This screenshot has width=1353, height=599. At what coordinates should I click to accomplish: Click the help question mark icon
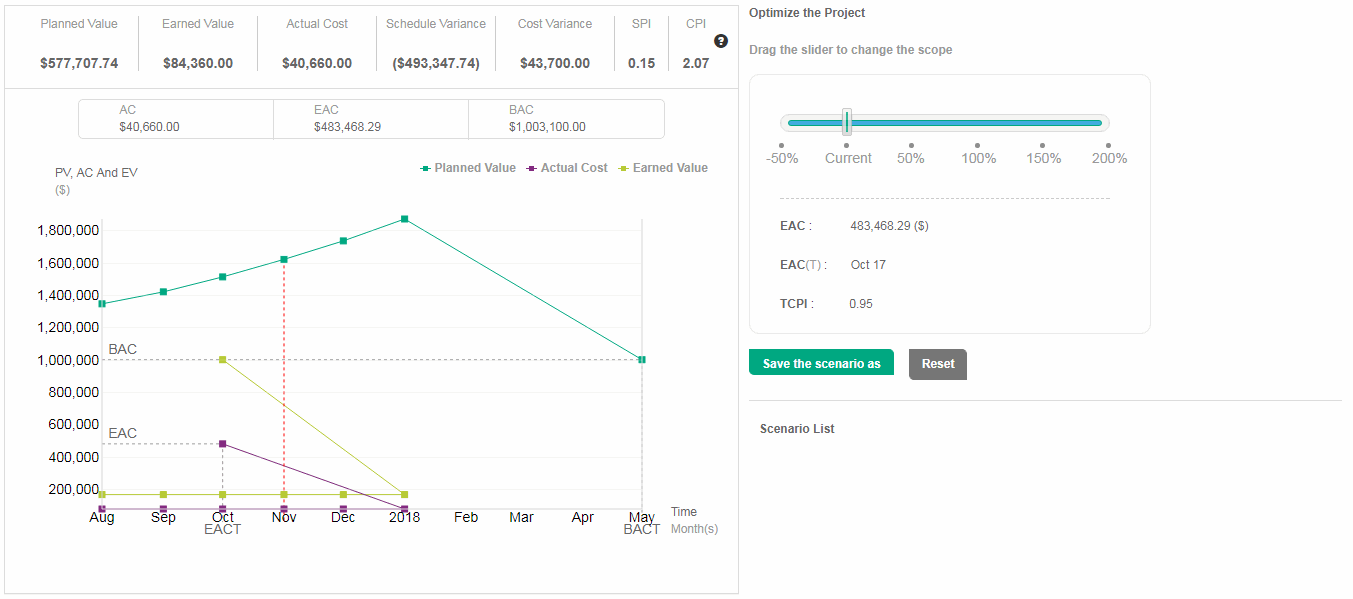pos(720,41)
